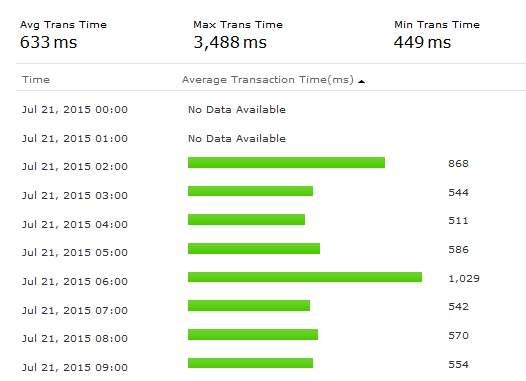The height and width of the screenshot is (381, 526).
Task: Click the 511 value label
Action: click(x=458, y=221)
